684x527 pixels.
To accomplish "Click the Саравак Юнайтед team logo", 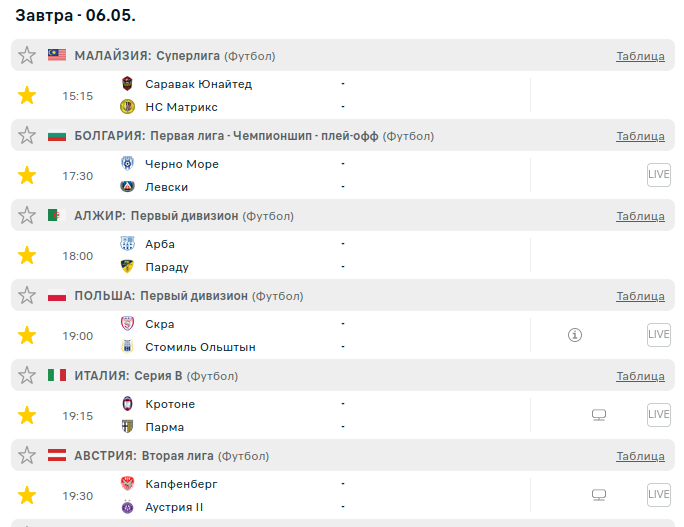I will pyautogui.click(x=127, y=84).
